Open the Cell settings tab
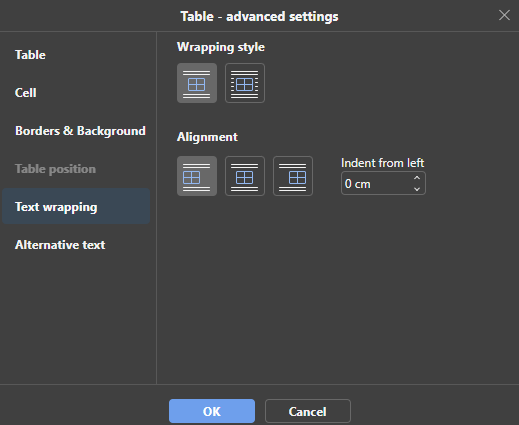The image size is (519, 425). [76, 93]
